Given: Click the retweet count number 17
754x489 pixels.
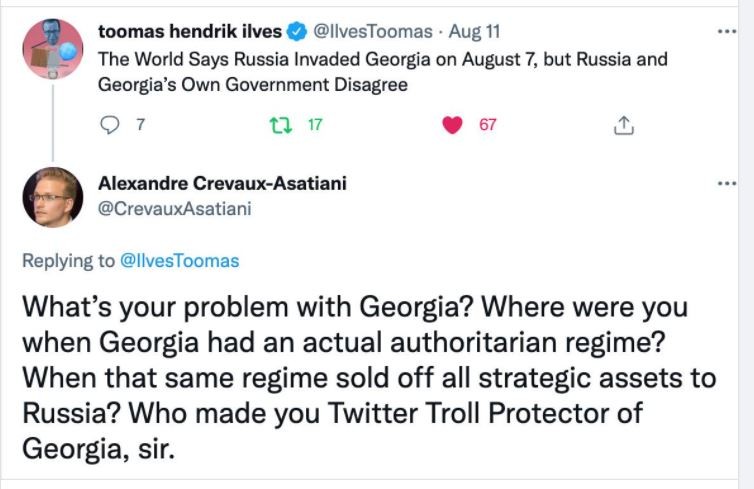Looking at the screenshot, I should click(x=314, y=125).
